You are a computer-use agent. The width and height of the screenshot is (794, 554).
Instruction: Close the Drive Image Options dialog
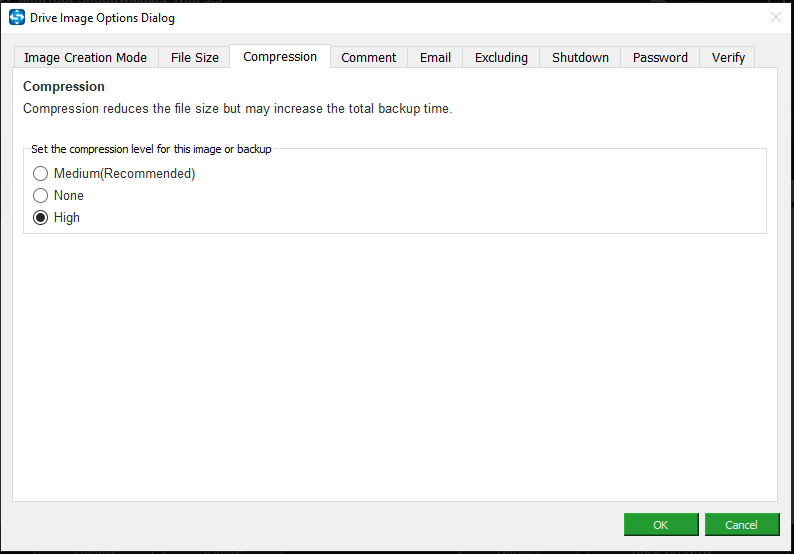coord(776,18)
